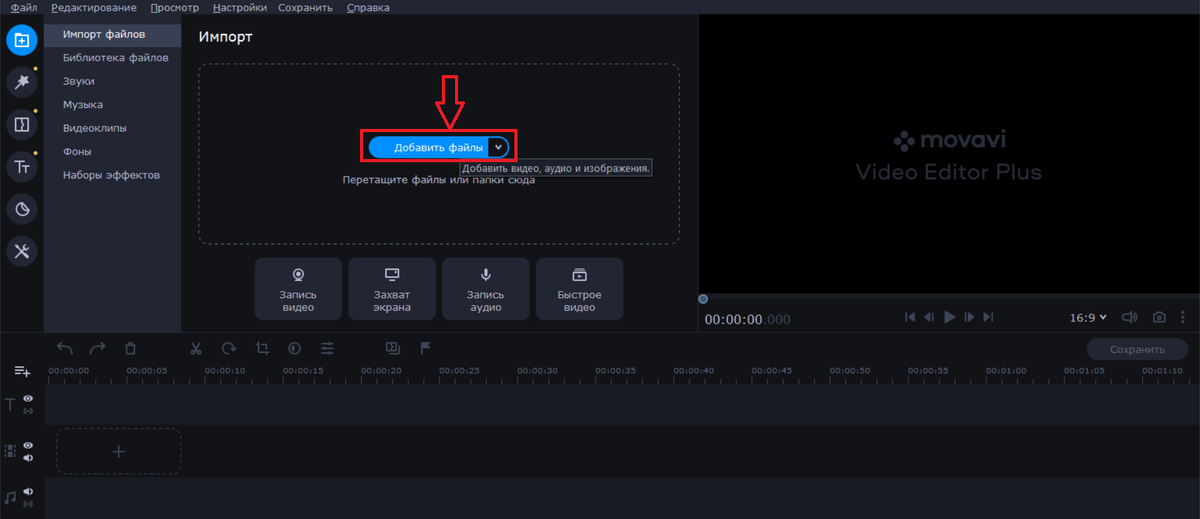Viewport: 1200px width, 519px height.
Task: Select Фоны category
Action: click(112, 152)
